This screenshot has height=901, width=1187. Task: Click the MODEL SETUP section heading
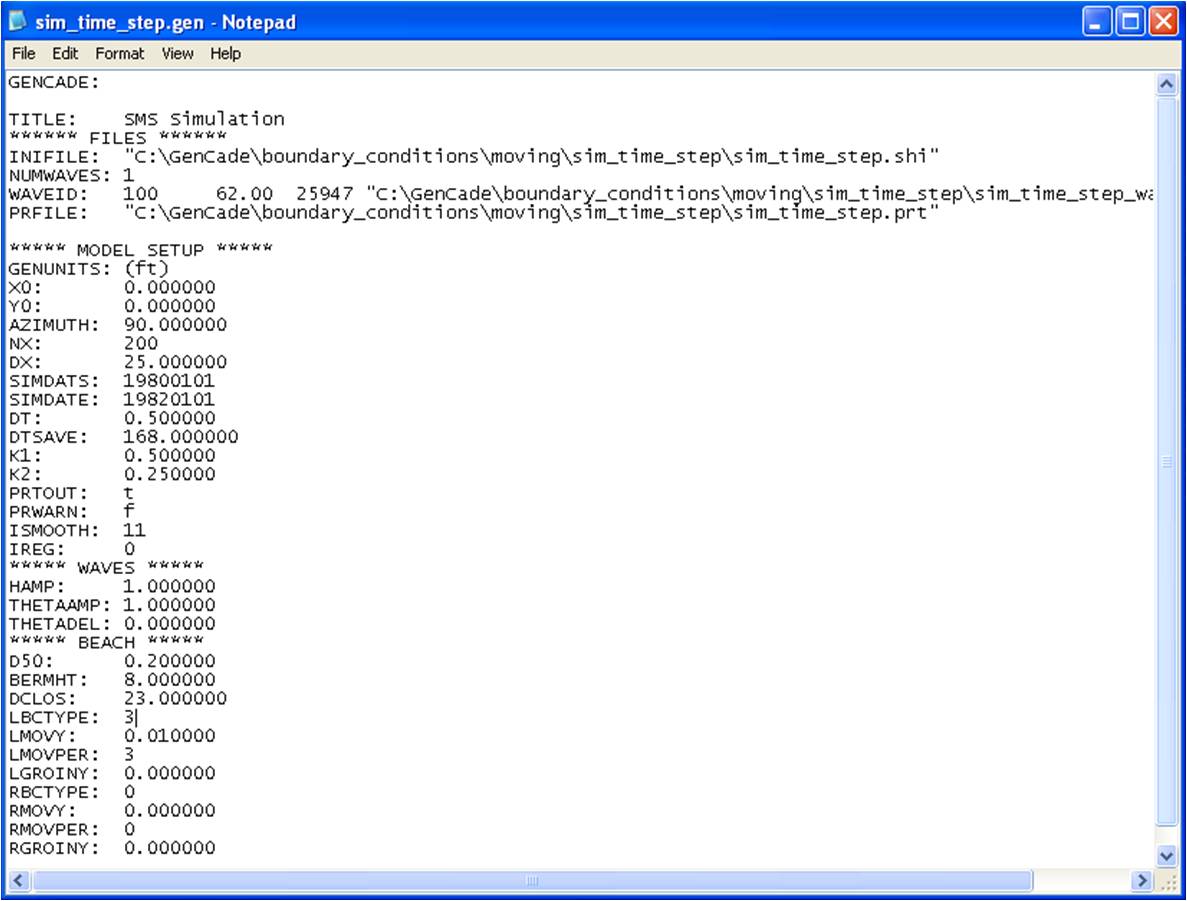coord(141,250)
